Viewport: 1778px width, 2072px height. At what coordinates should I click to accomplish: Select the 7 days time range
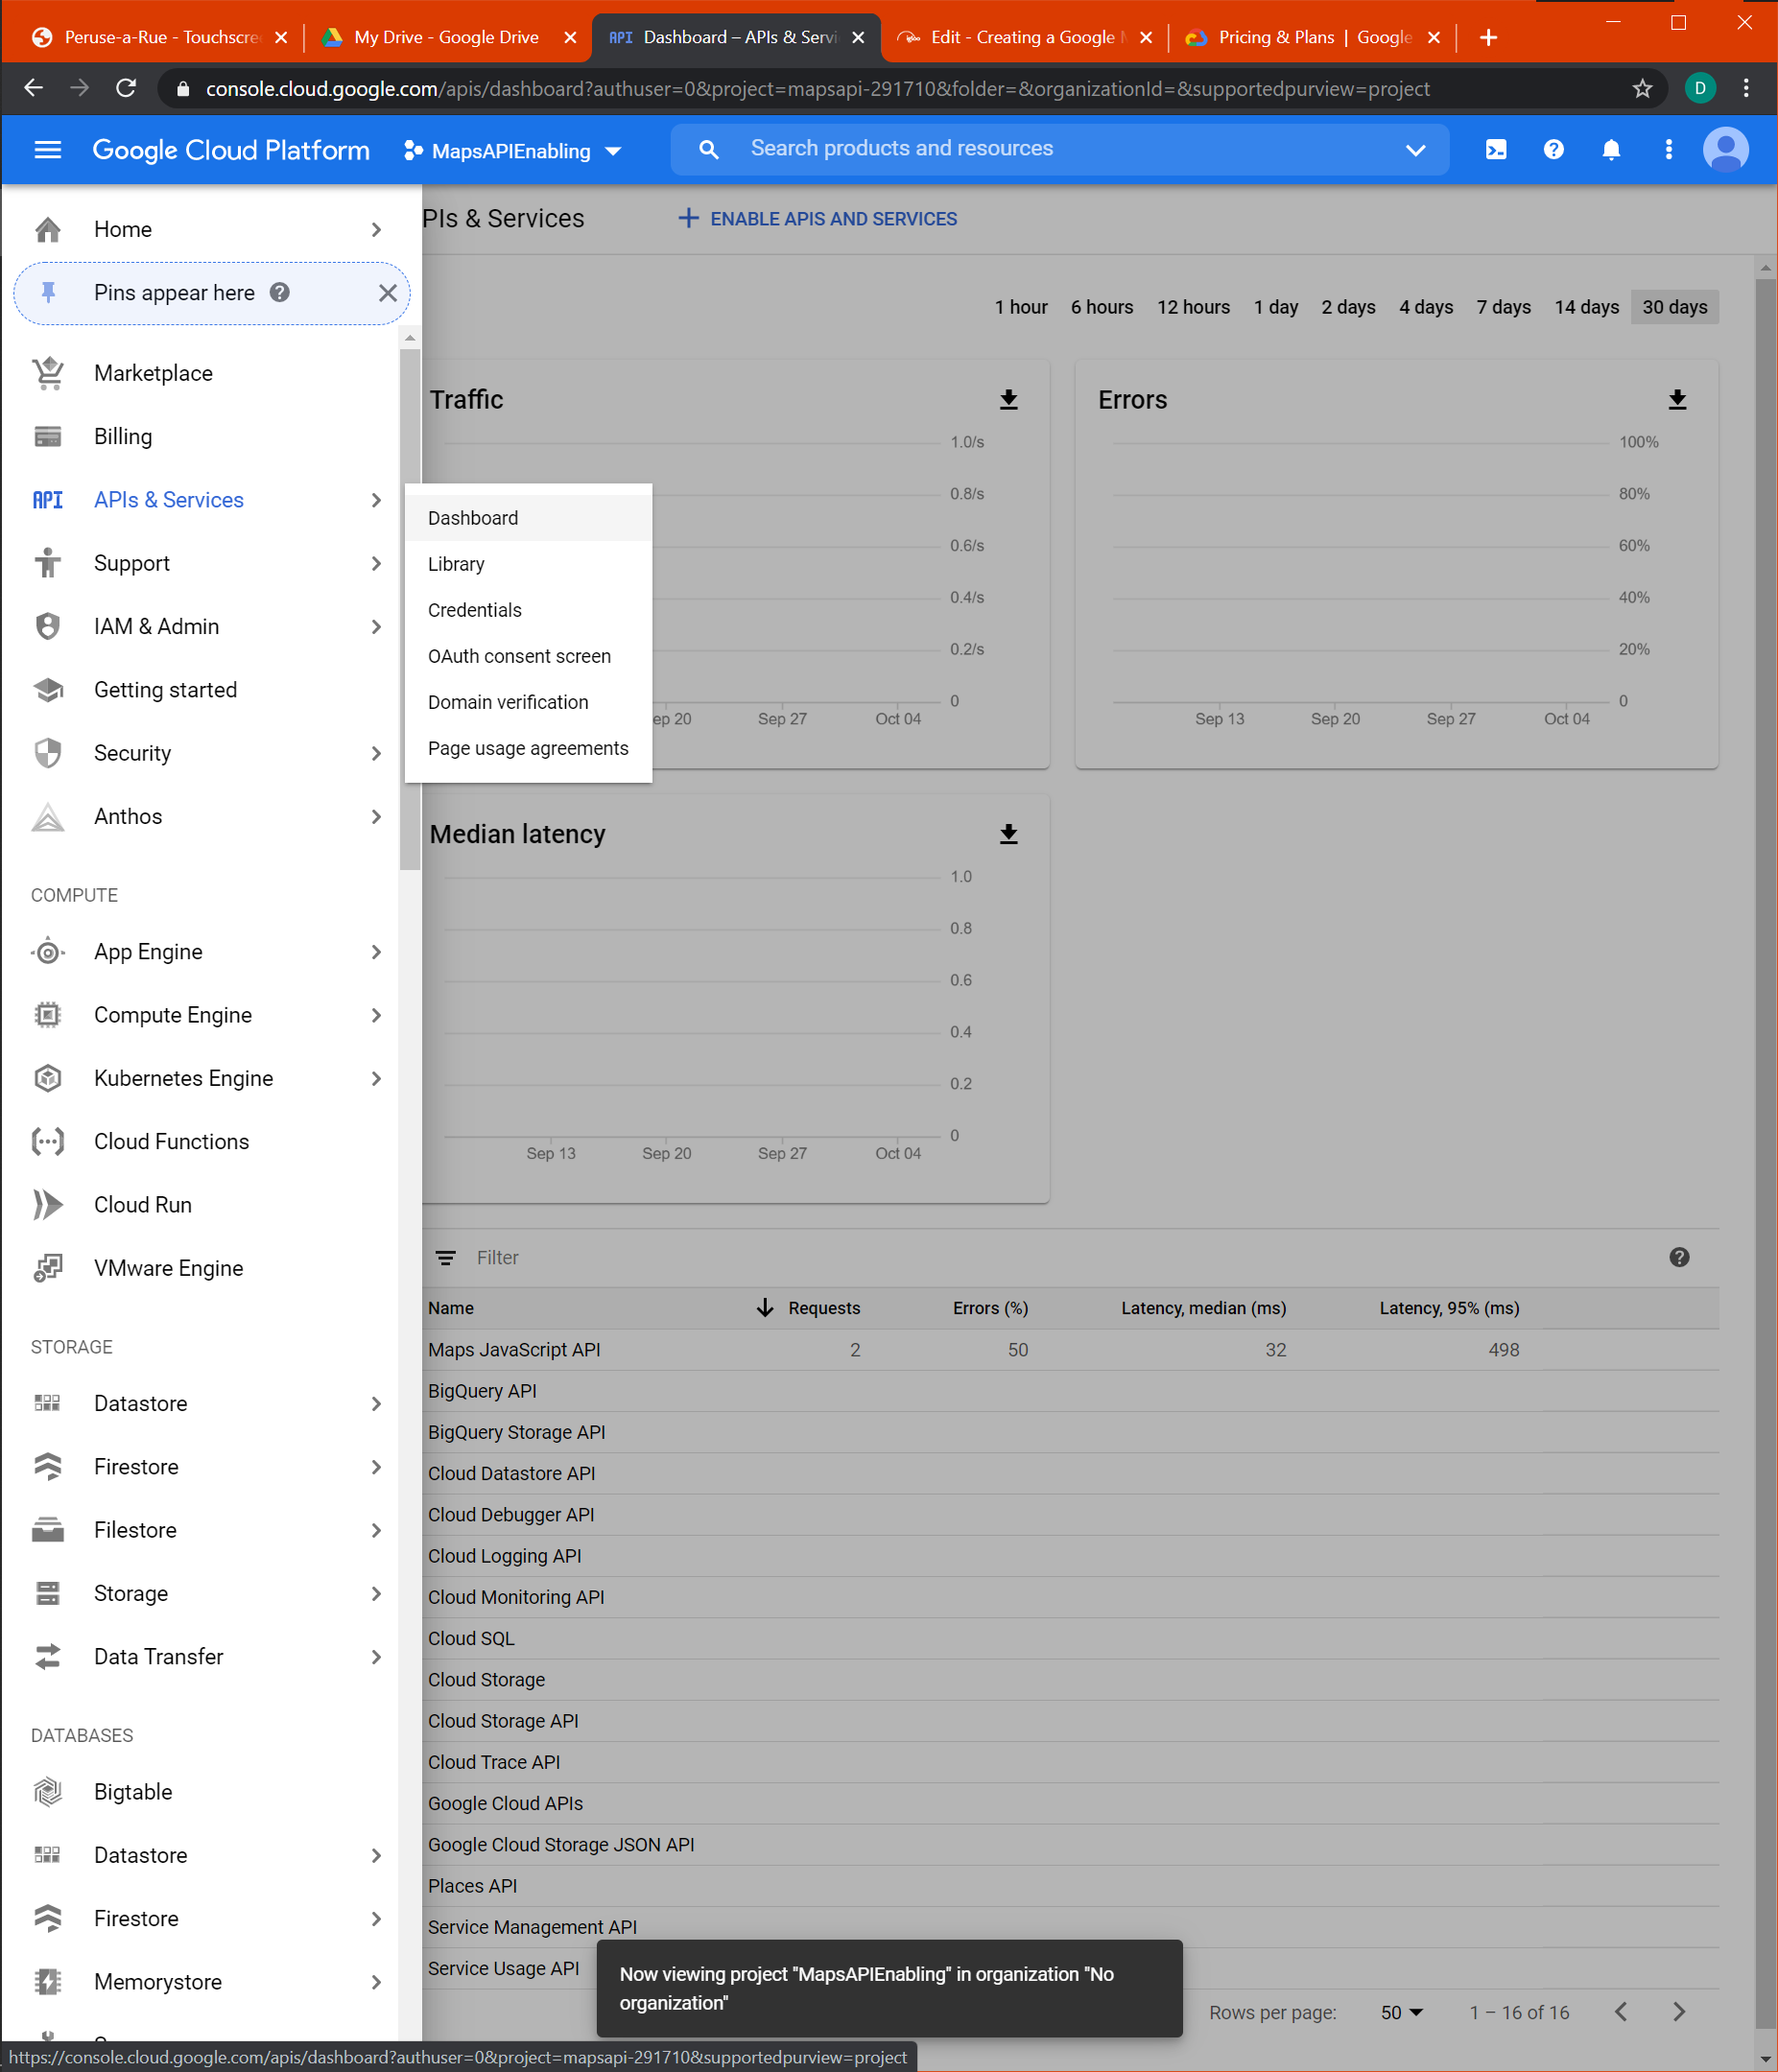[x=1503, y=307]
